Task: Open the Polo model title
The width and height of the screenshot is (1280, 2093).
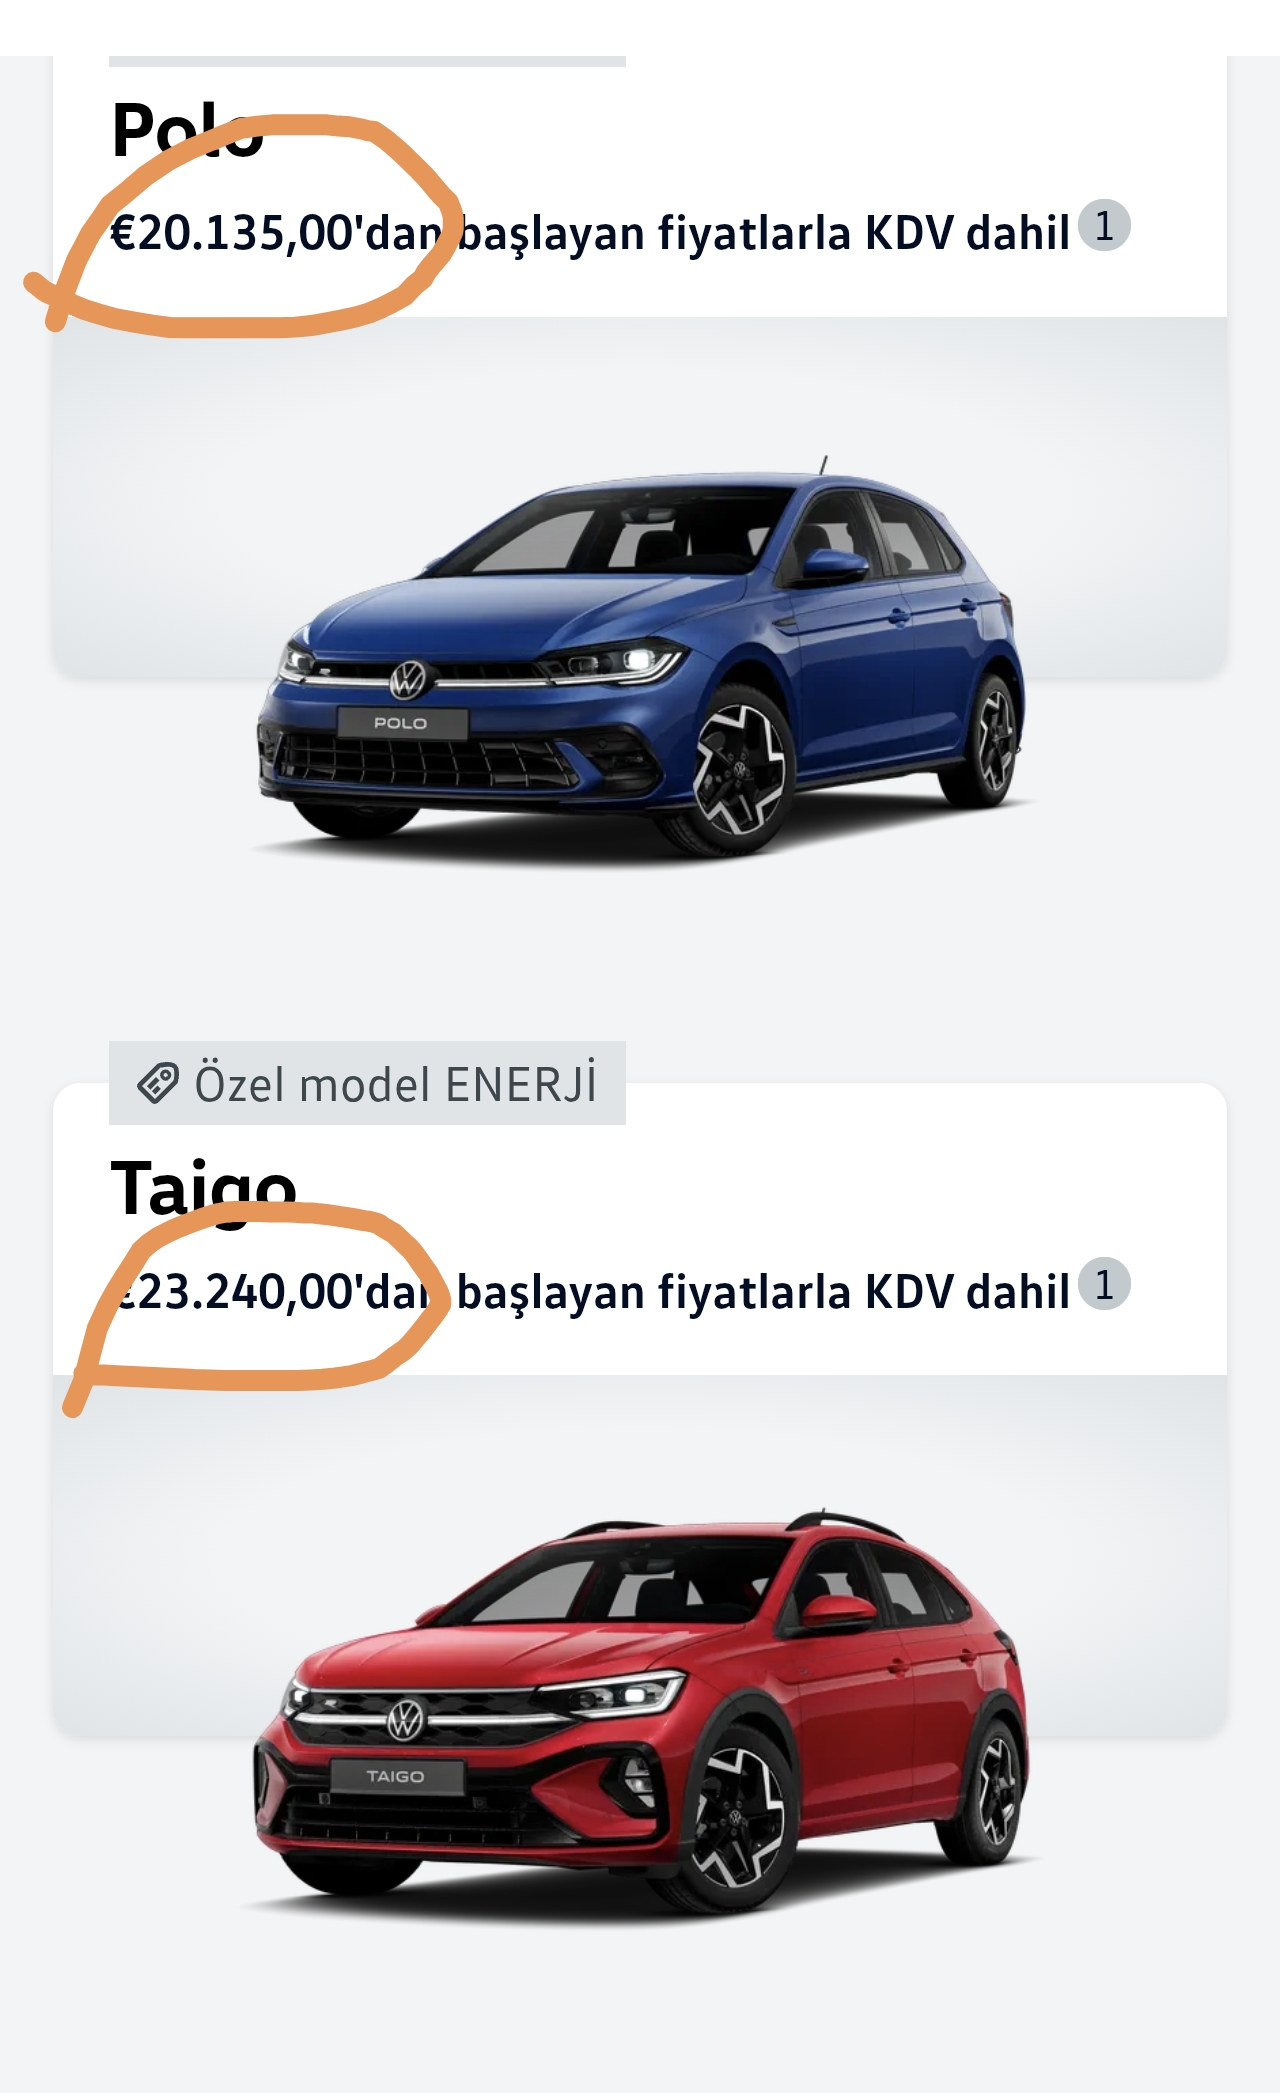Action: coord(187,130)
